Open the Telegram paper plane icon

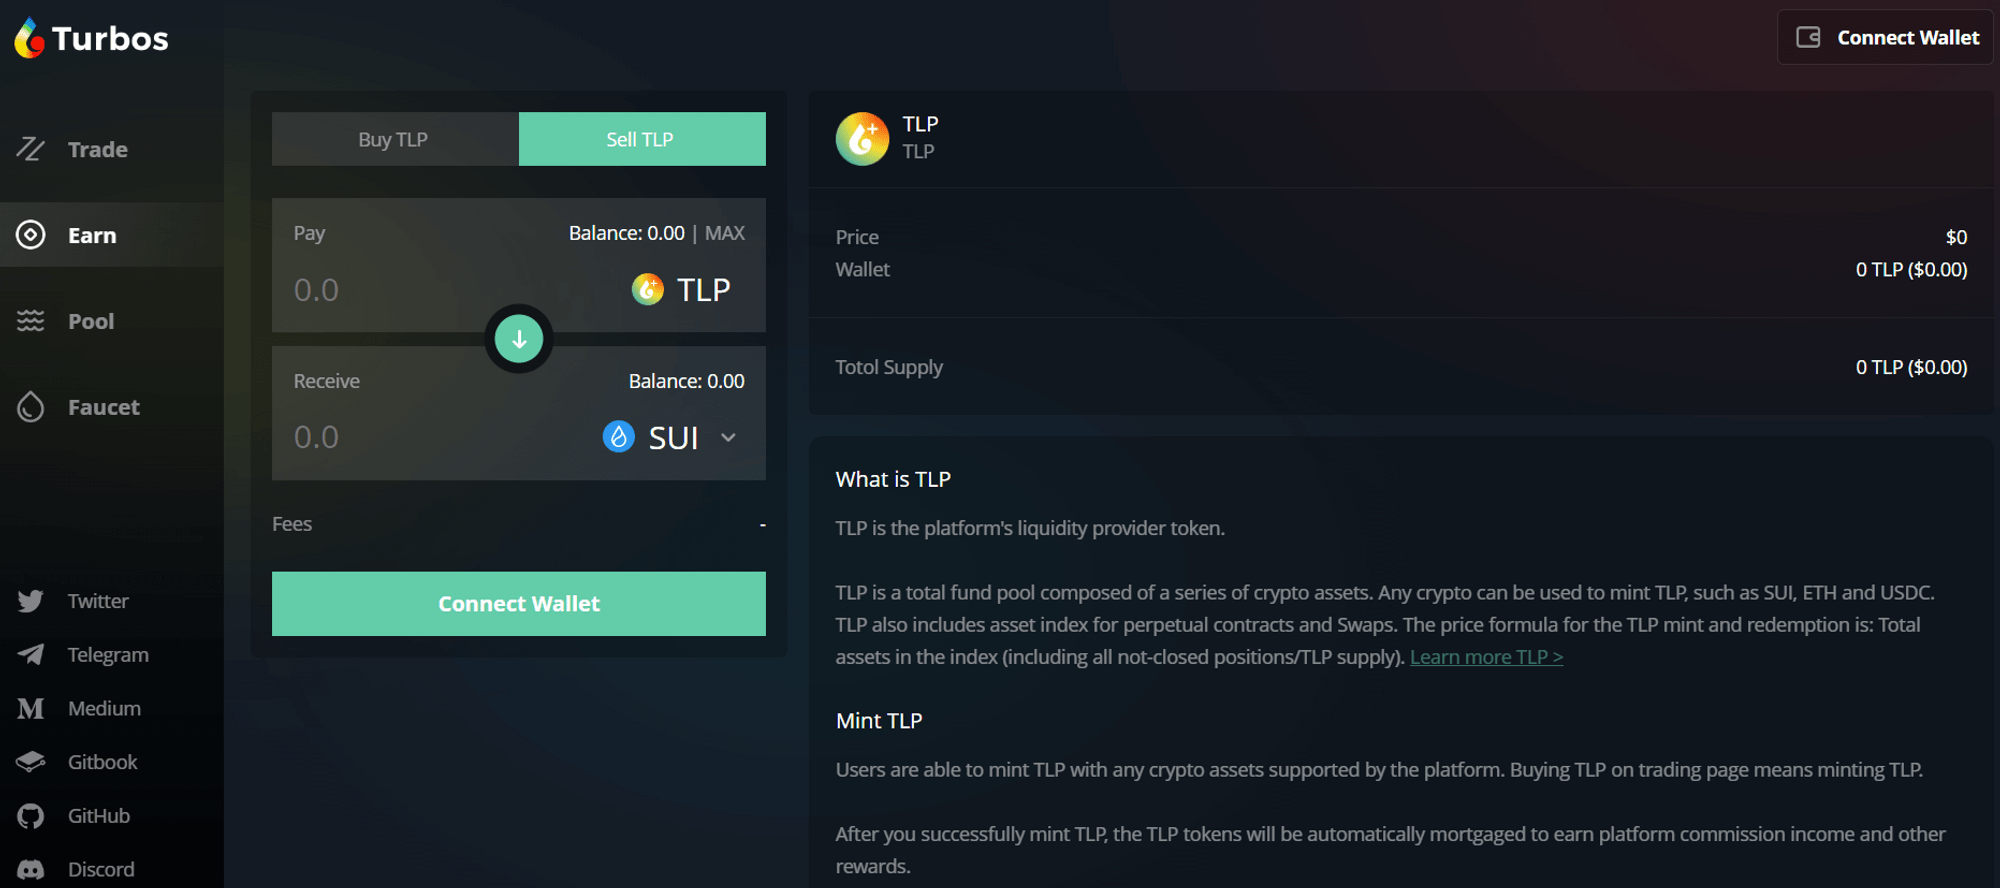coord(31,655)
